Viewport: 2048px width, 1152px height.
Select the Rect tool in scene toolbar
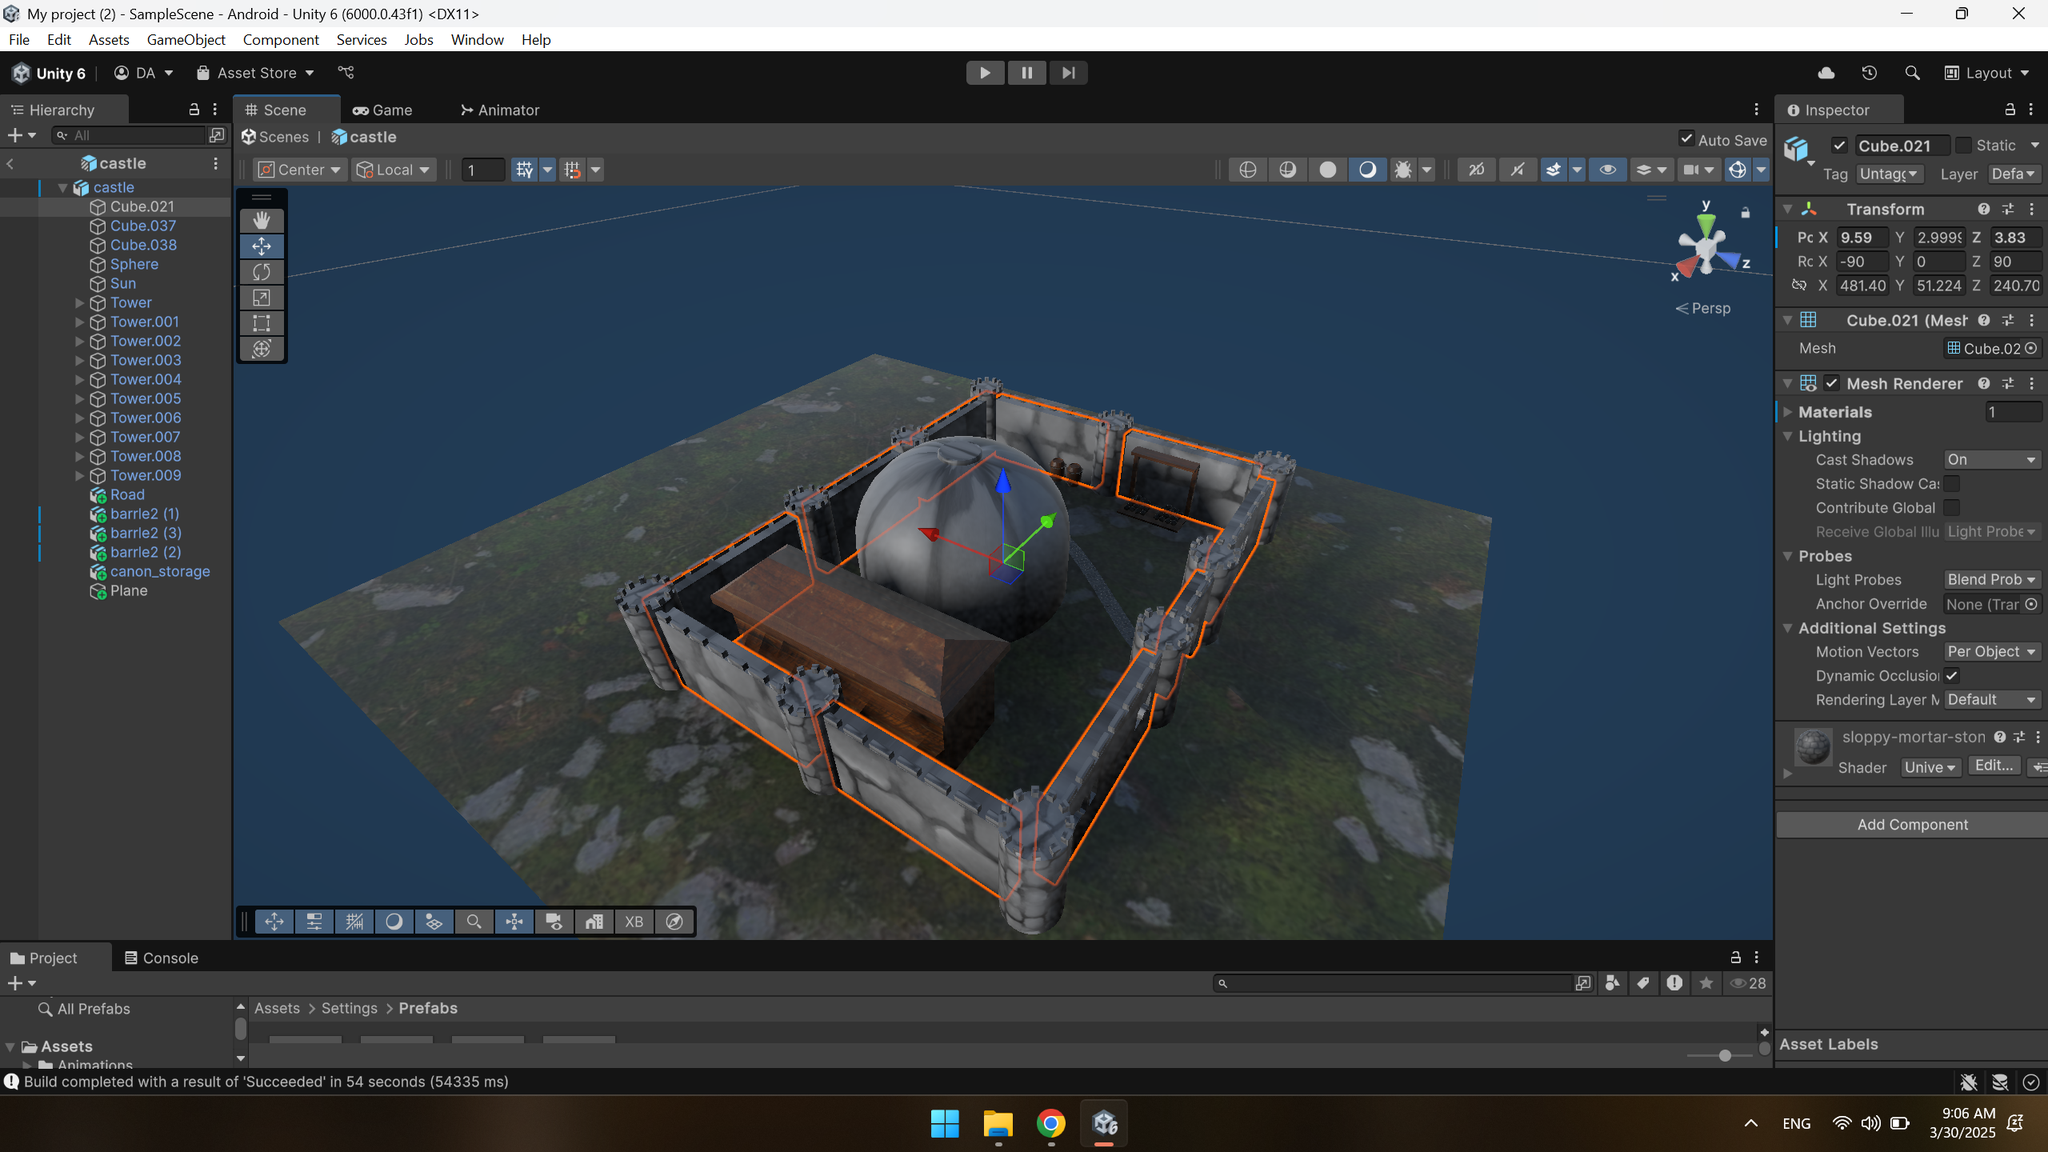point(261,323)
